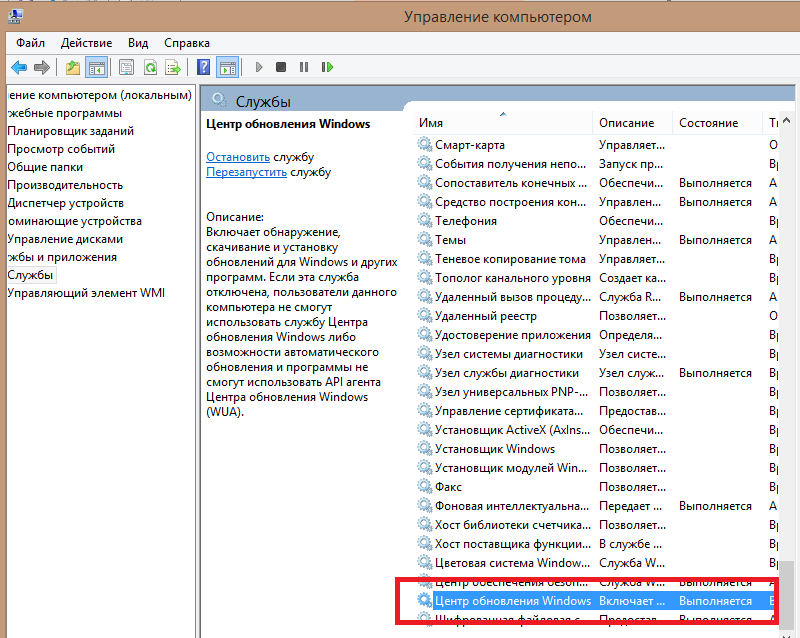The width and height of the screenshot is (800, 638).
Task: Click the Refresh toolbar icon
Action: (x=150, y=67)
